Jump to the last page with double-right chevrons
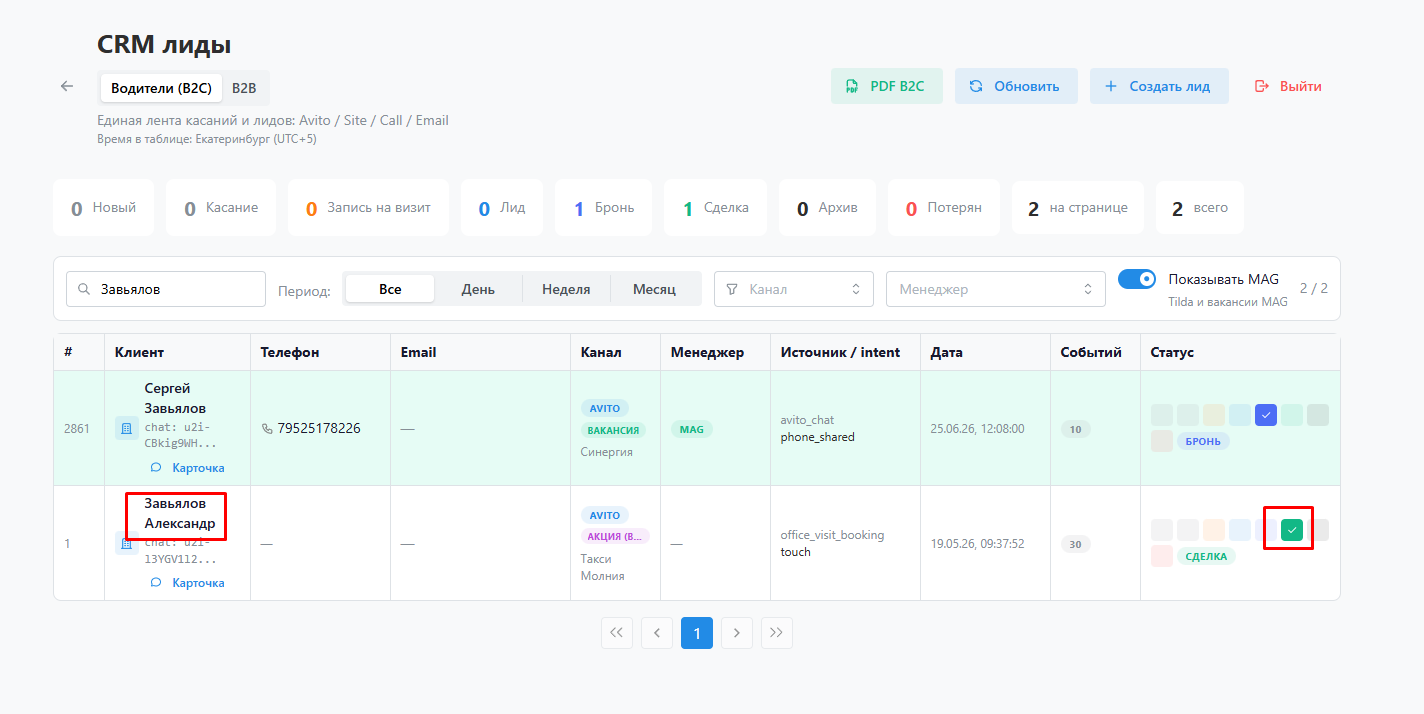This screenshot has width=1424, height=714. 777,633
